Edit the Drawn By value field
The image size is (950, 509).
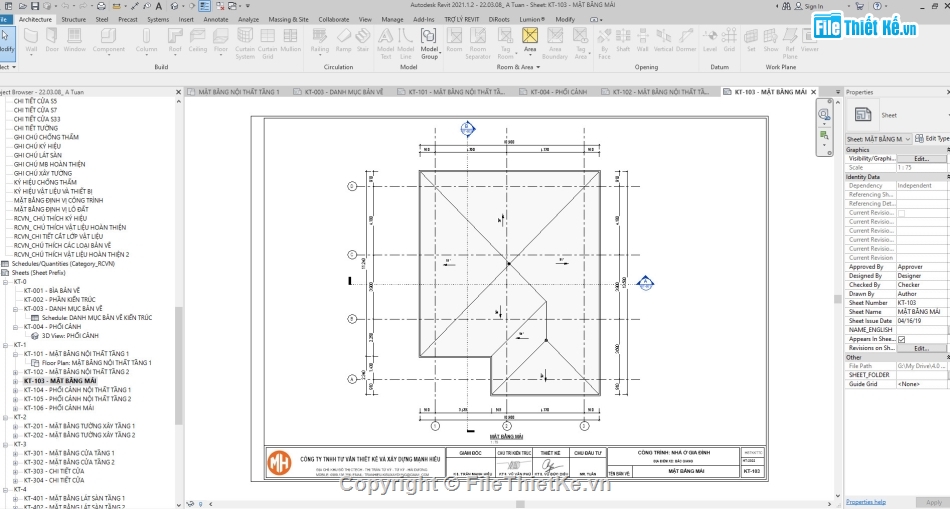922,294
